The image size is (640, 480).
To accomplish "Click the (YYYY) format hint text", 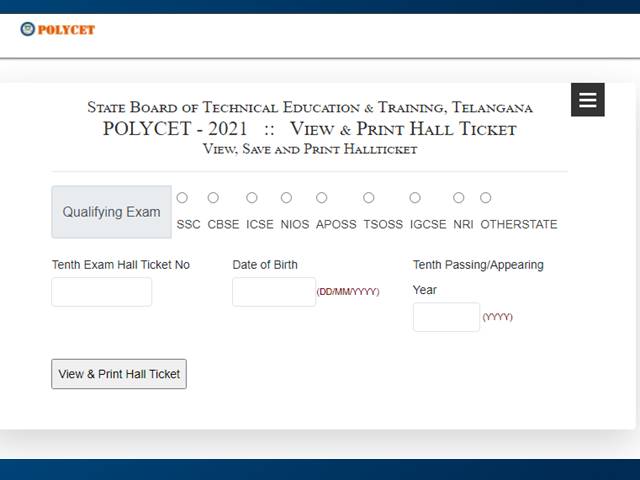I will pyautogui.click(x=497, y=317).
